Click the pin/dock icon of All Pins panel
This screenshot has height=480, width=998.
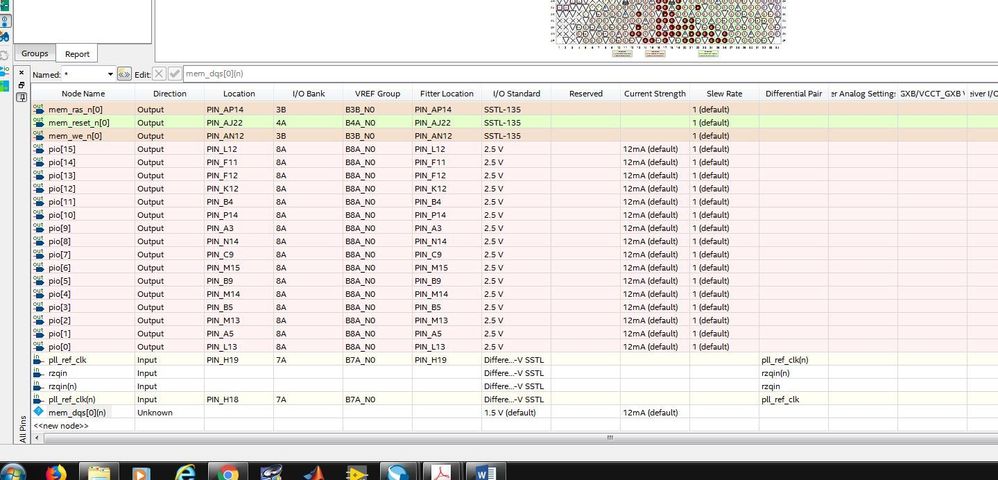[x=21, y=97]
